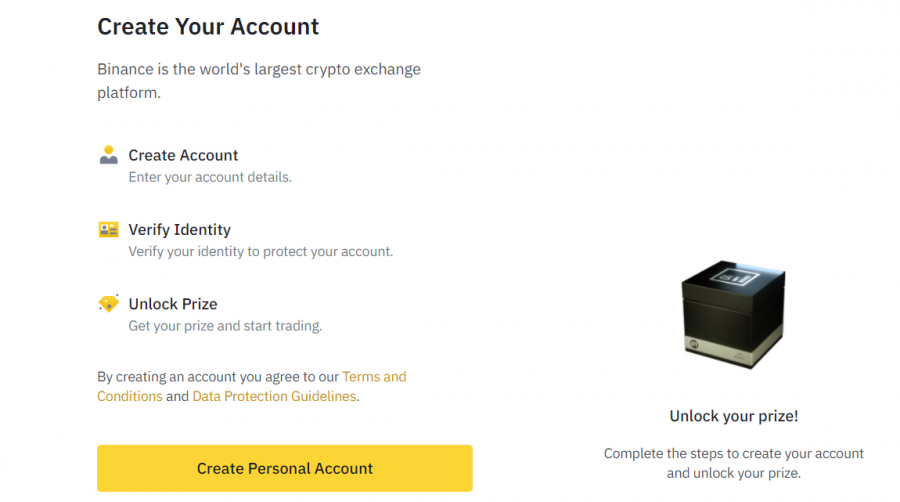Click the Create Your Account heading
This screenshot has height=502, width=900.
(x=208, y=26)
